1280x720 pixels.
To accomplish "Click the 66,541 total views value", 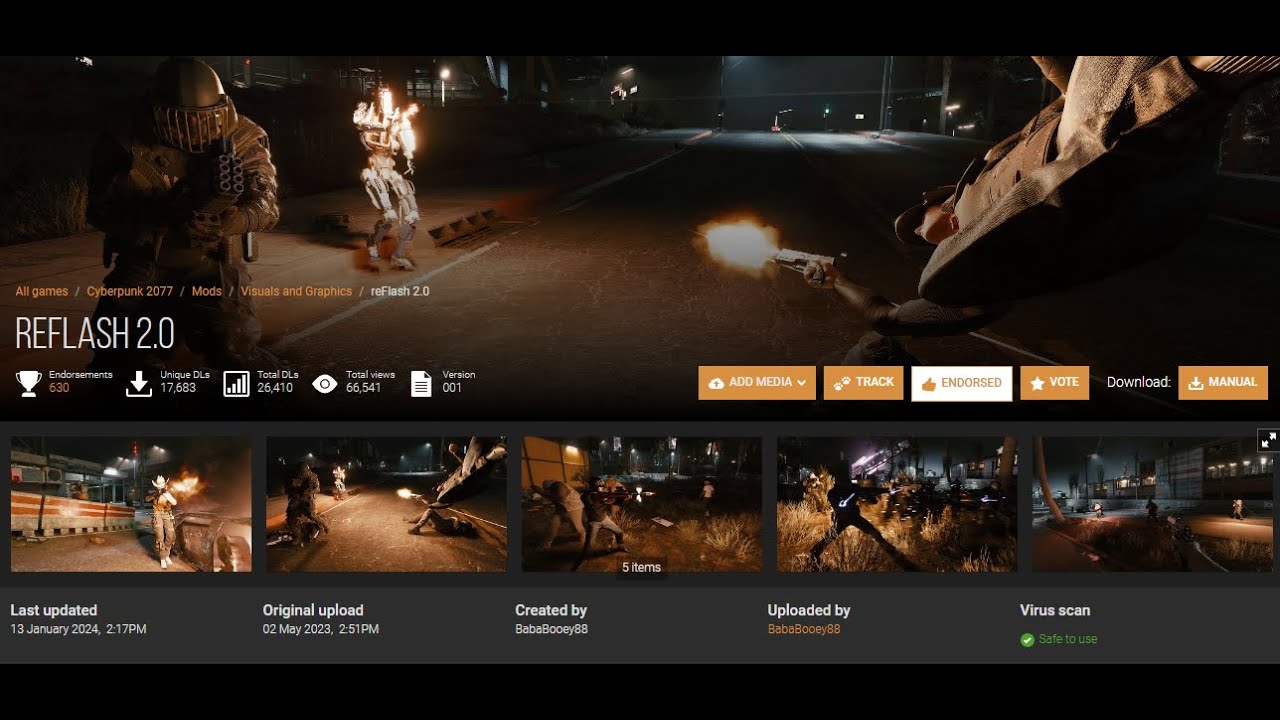I will point(364,388).
